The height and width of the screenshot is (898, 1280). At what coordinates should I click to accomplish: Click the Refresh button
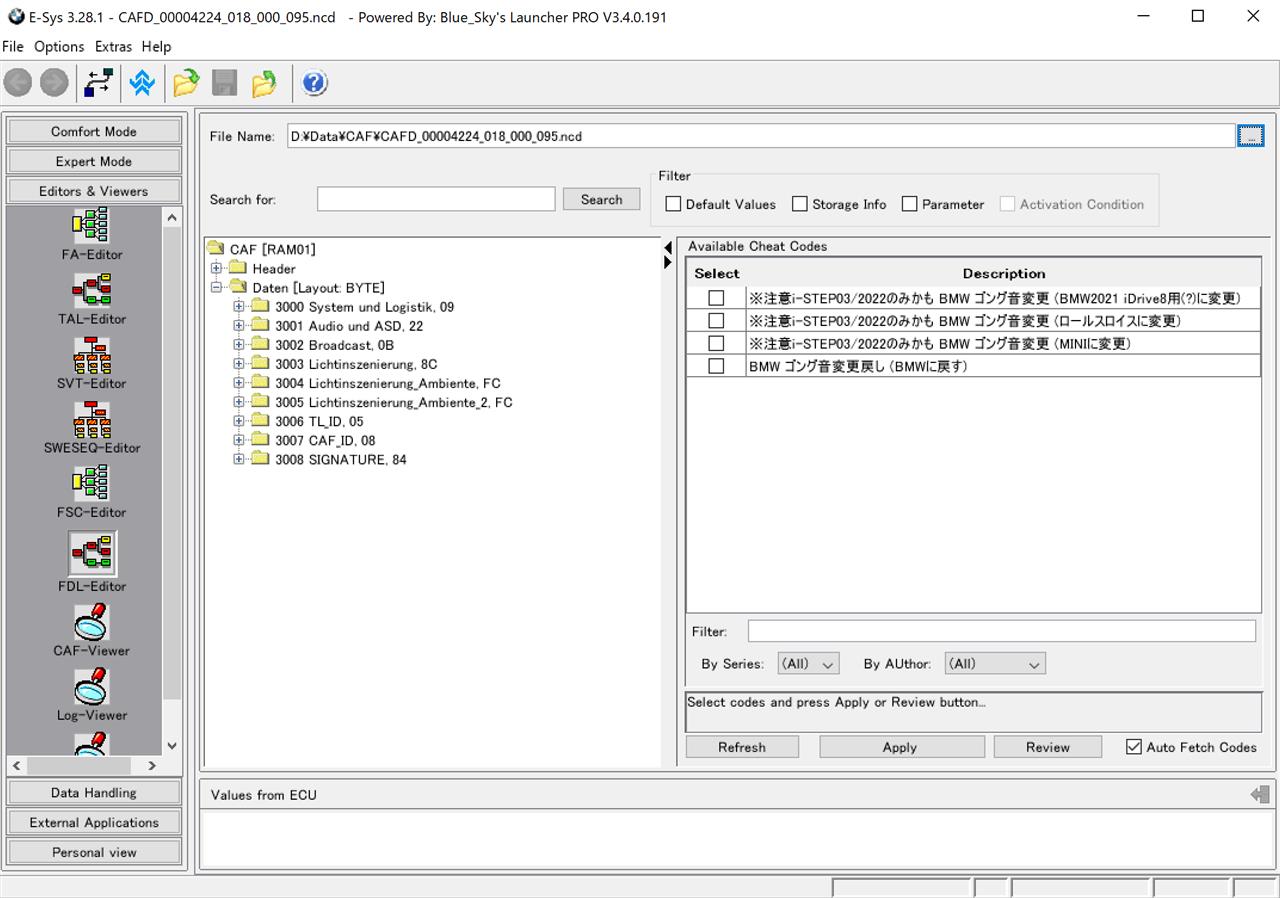click(742, 747)
